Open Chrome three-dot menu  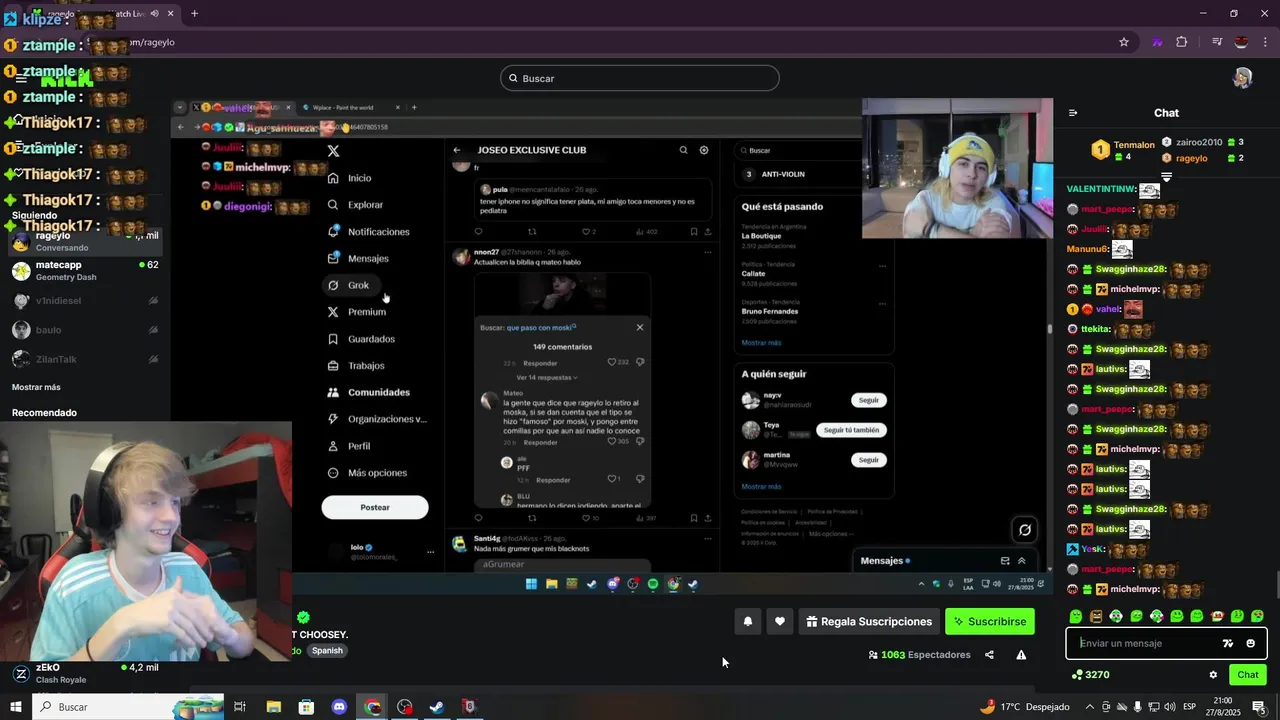1266,42
